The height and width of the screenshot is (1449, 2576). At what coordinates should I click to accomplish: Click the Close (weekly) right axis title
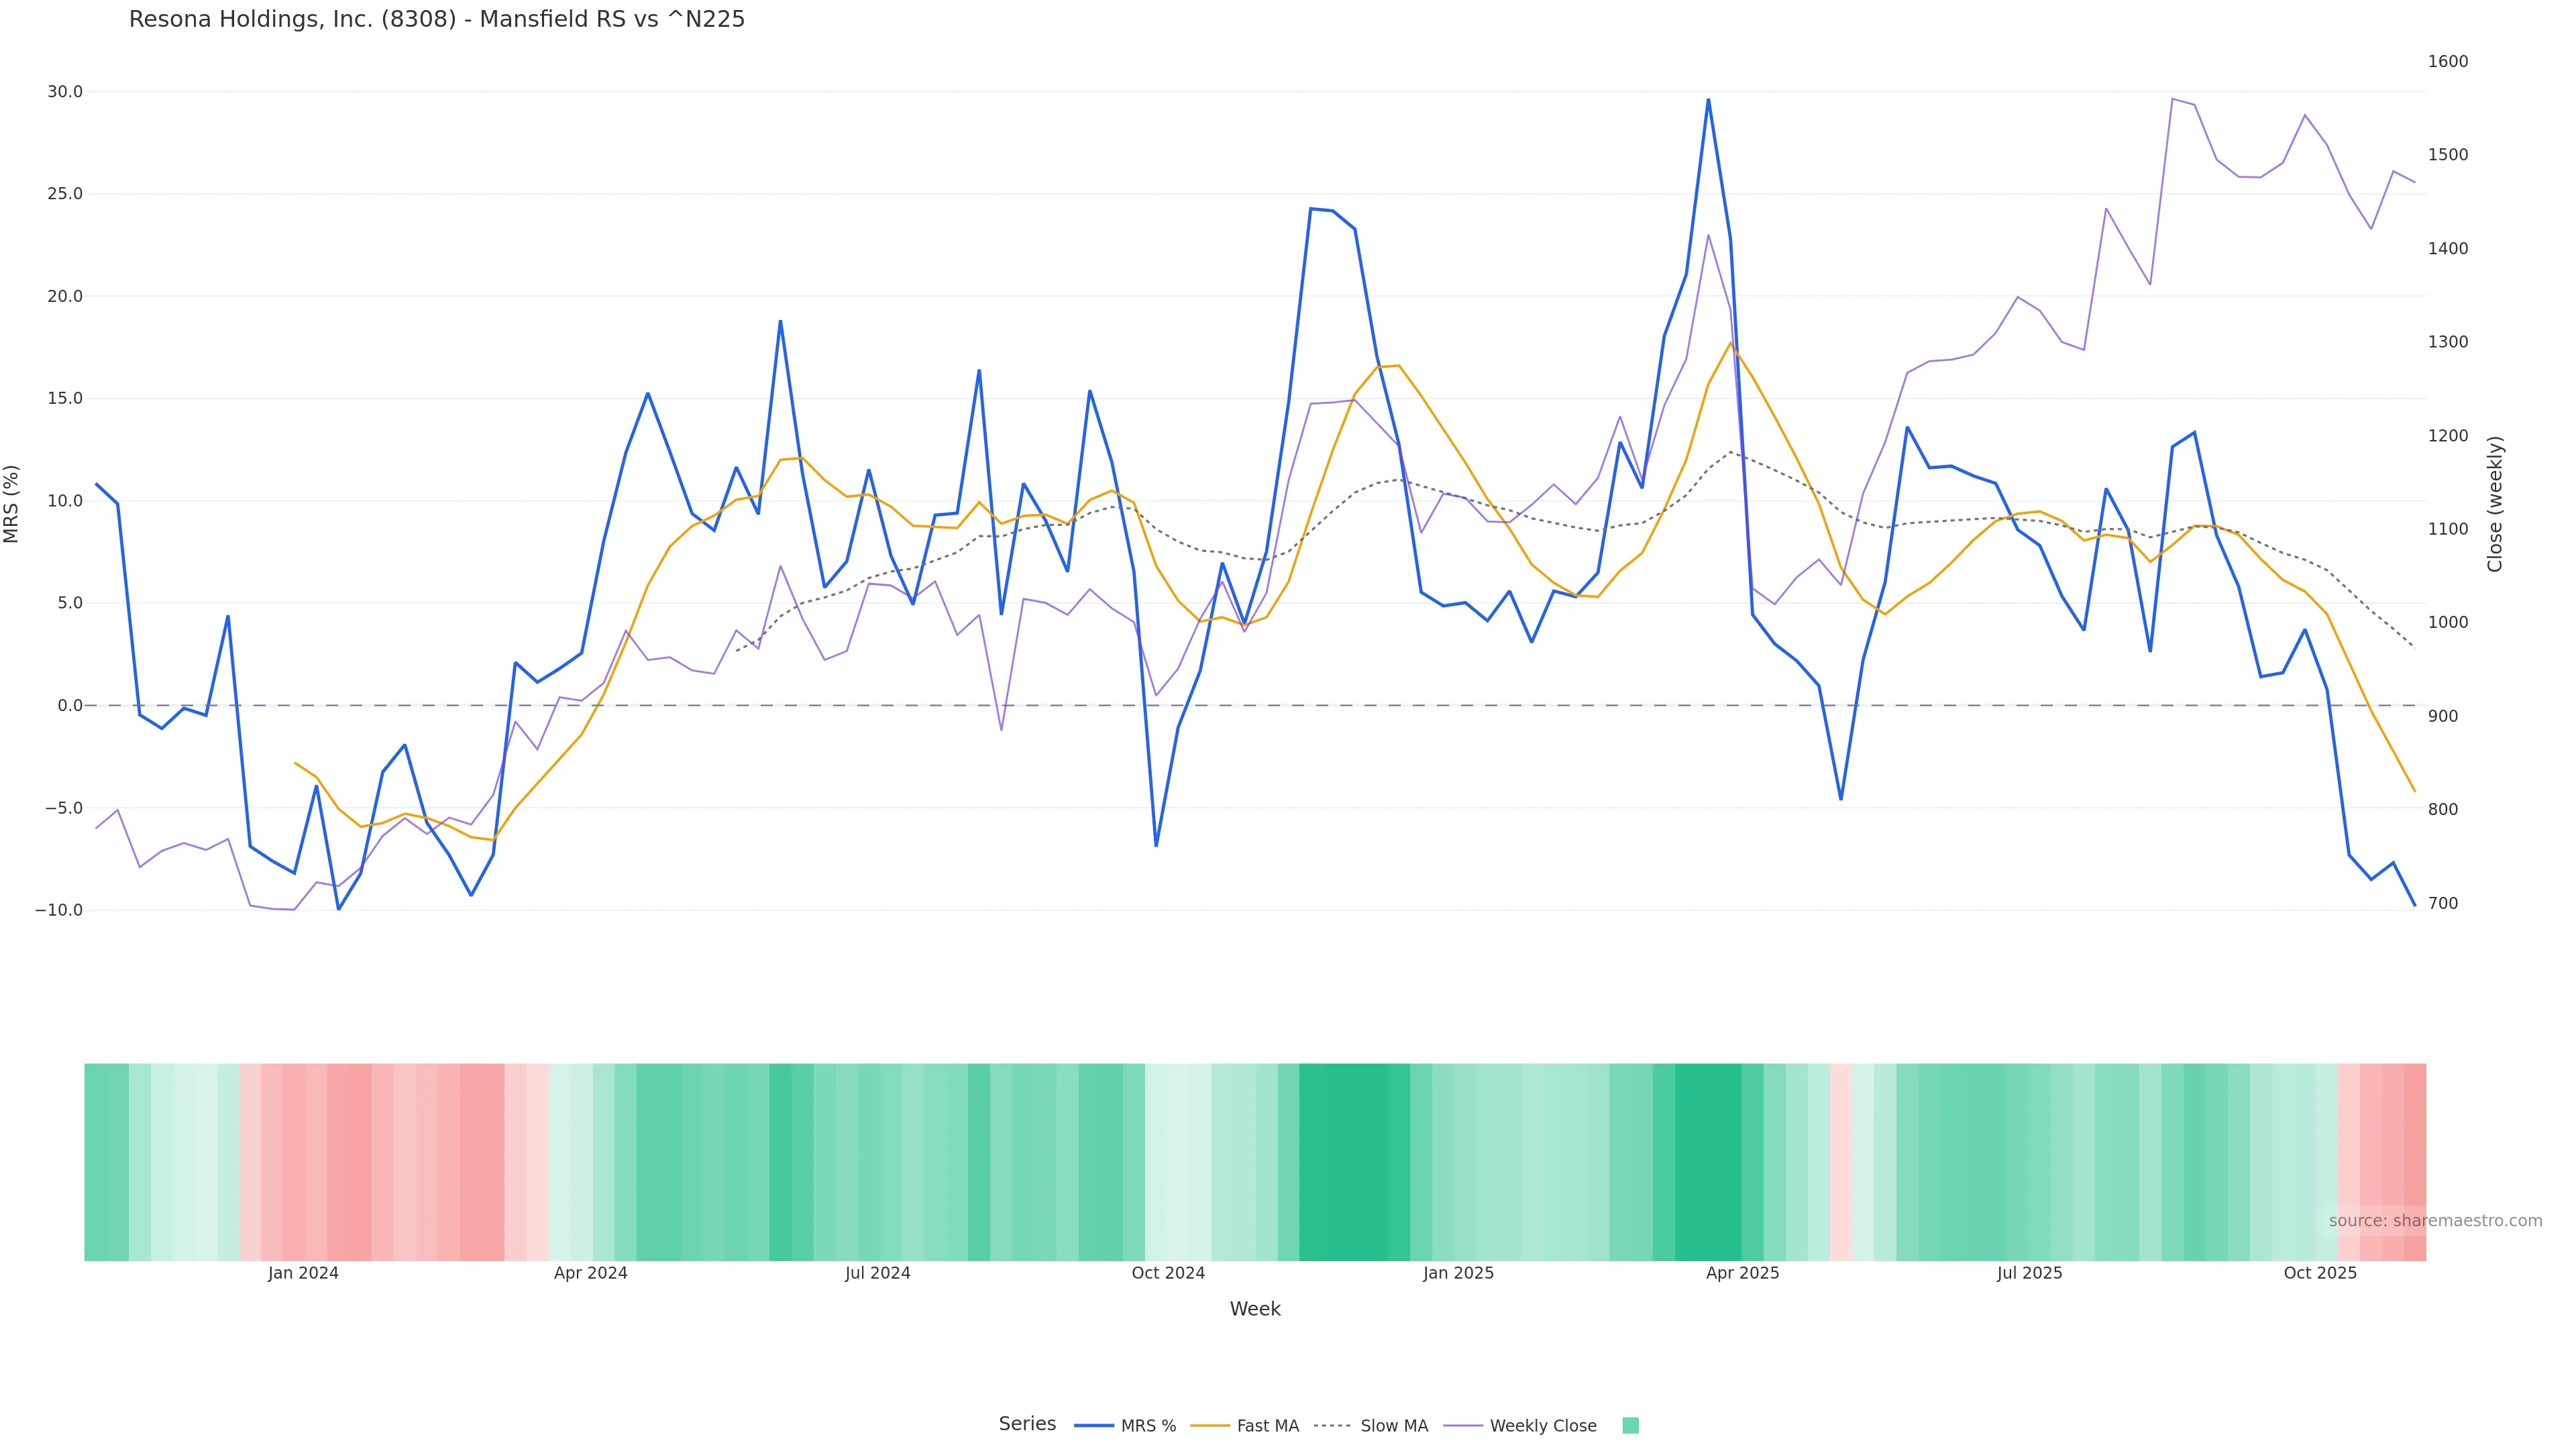[2495, 503]
